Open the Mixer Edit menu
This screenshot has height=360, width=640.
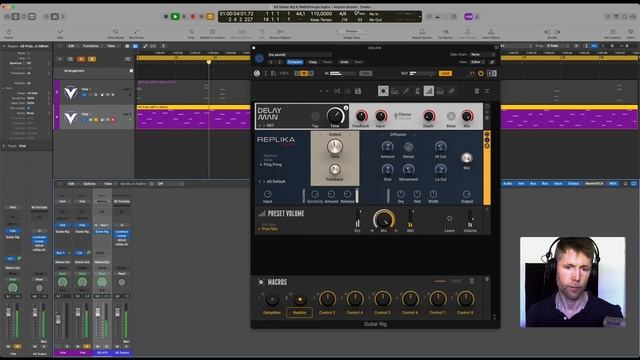[x=71, y=184]
